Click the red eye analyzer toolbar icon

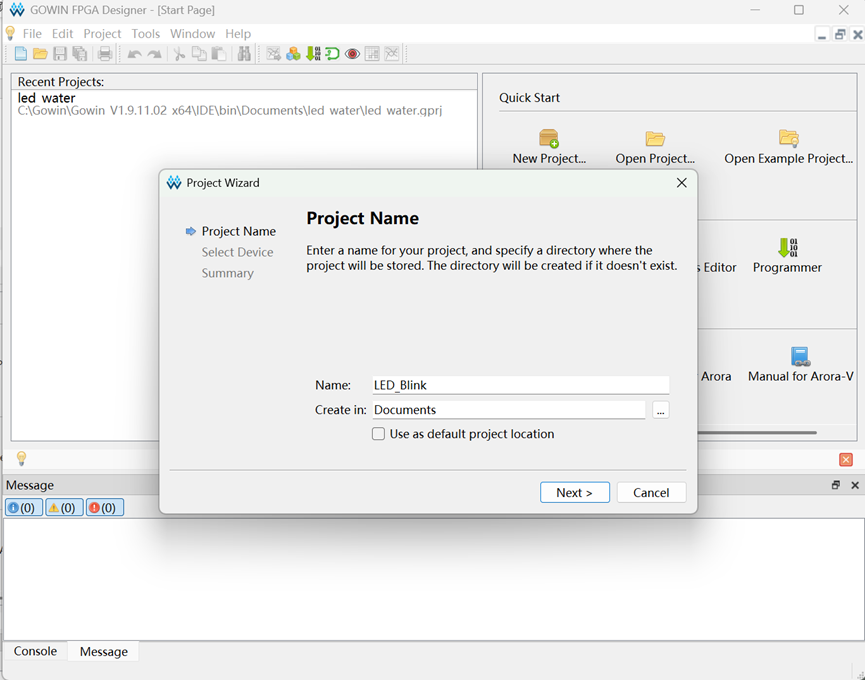[353, 53]
